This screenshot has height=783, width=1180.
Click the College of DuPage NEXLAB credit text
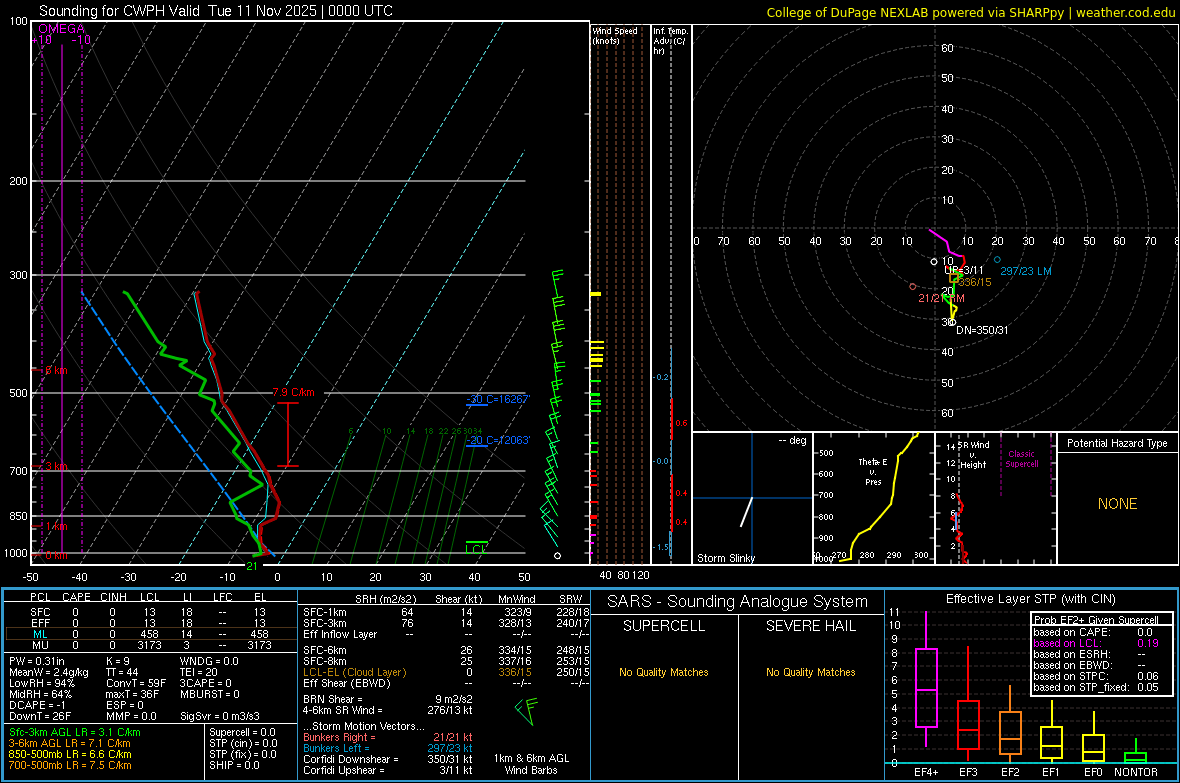point(971,12)
